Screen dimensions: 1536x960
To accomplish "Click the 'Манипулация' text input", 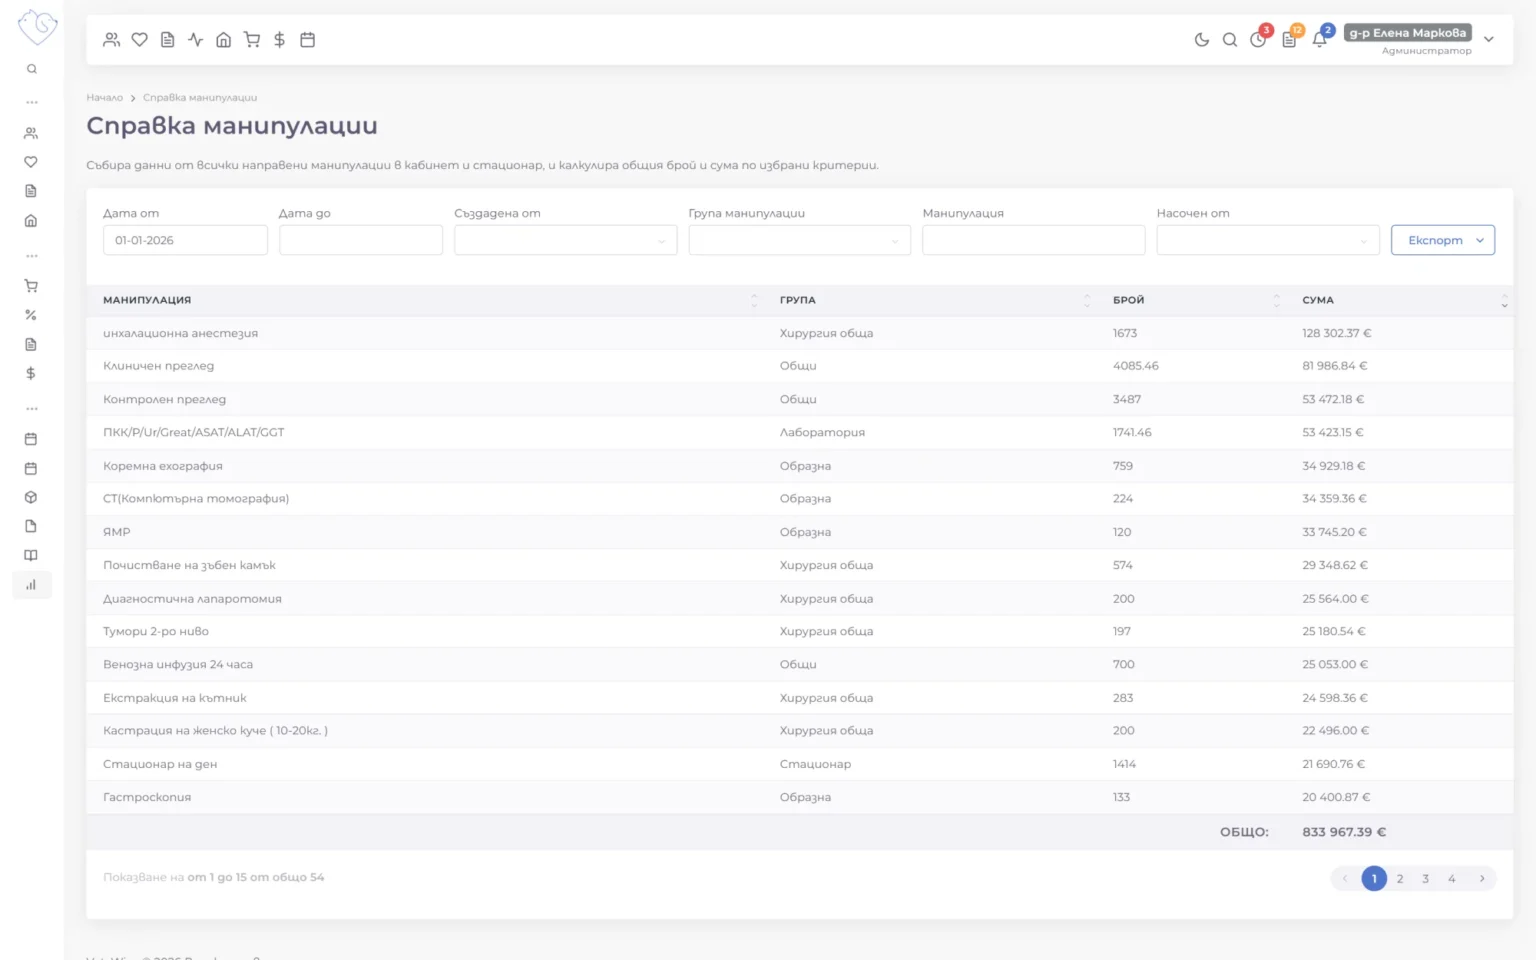I will point(1033,240).
